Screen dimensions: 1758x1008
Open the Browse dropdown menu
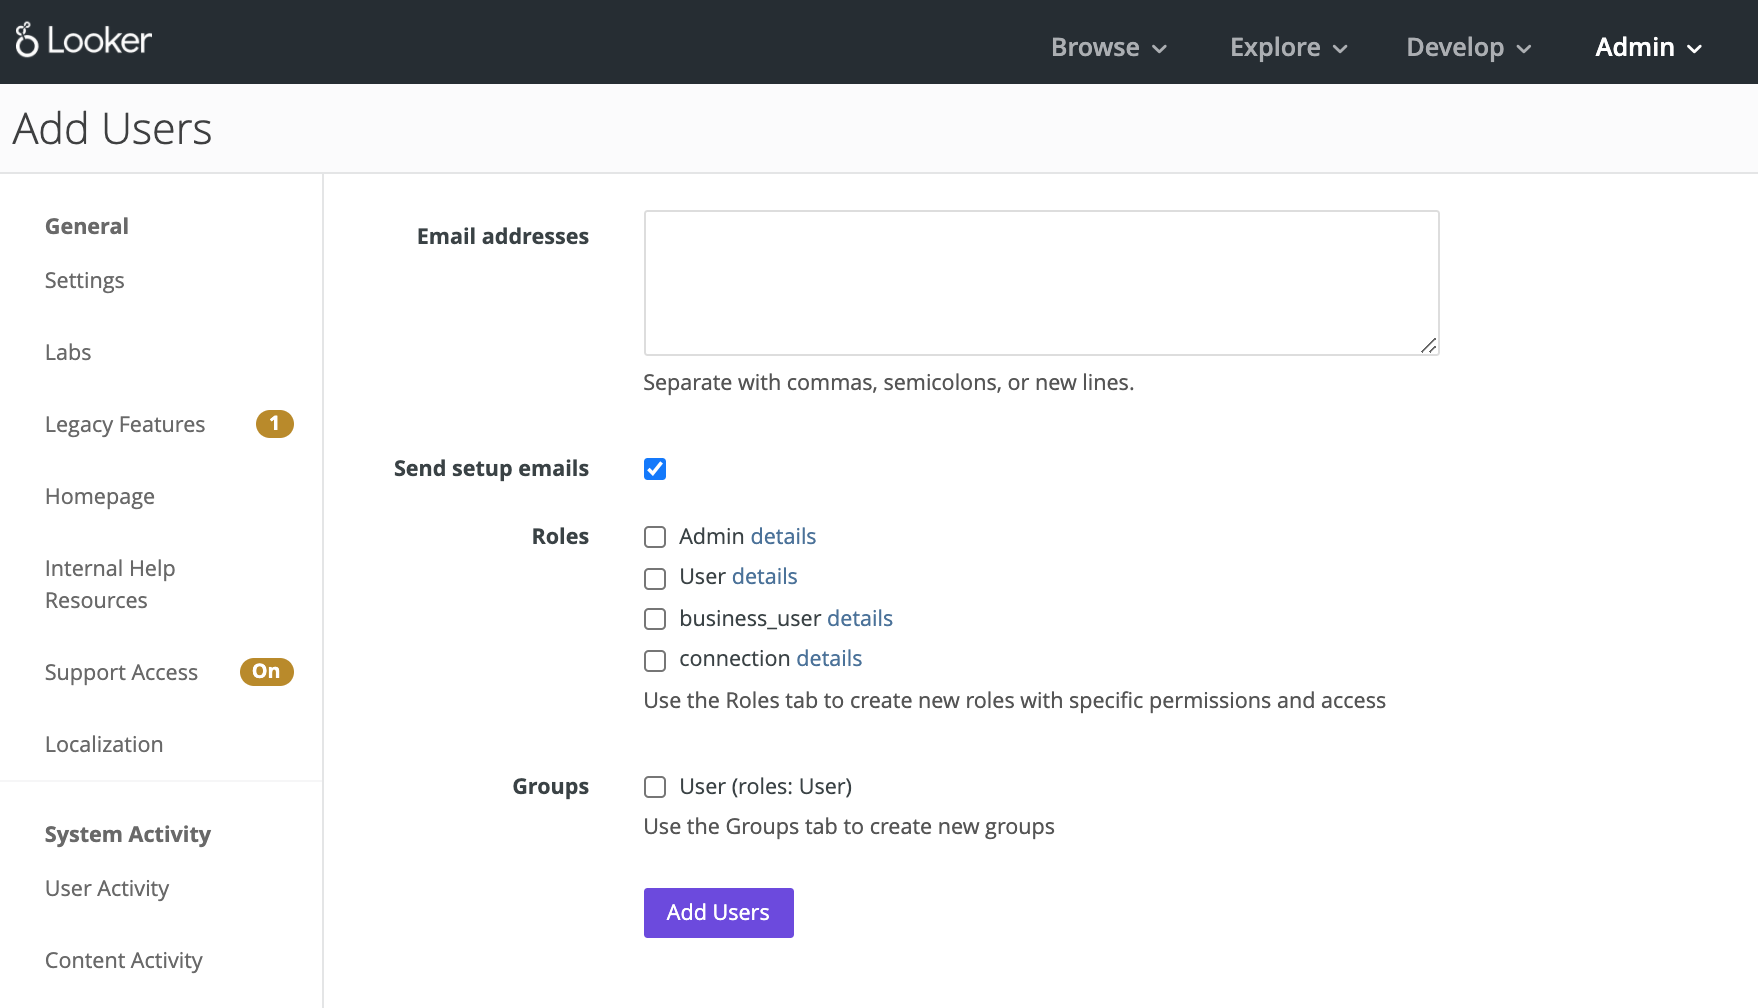(1109, 47)
